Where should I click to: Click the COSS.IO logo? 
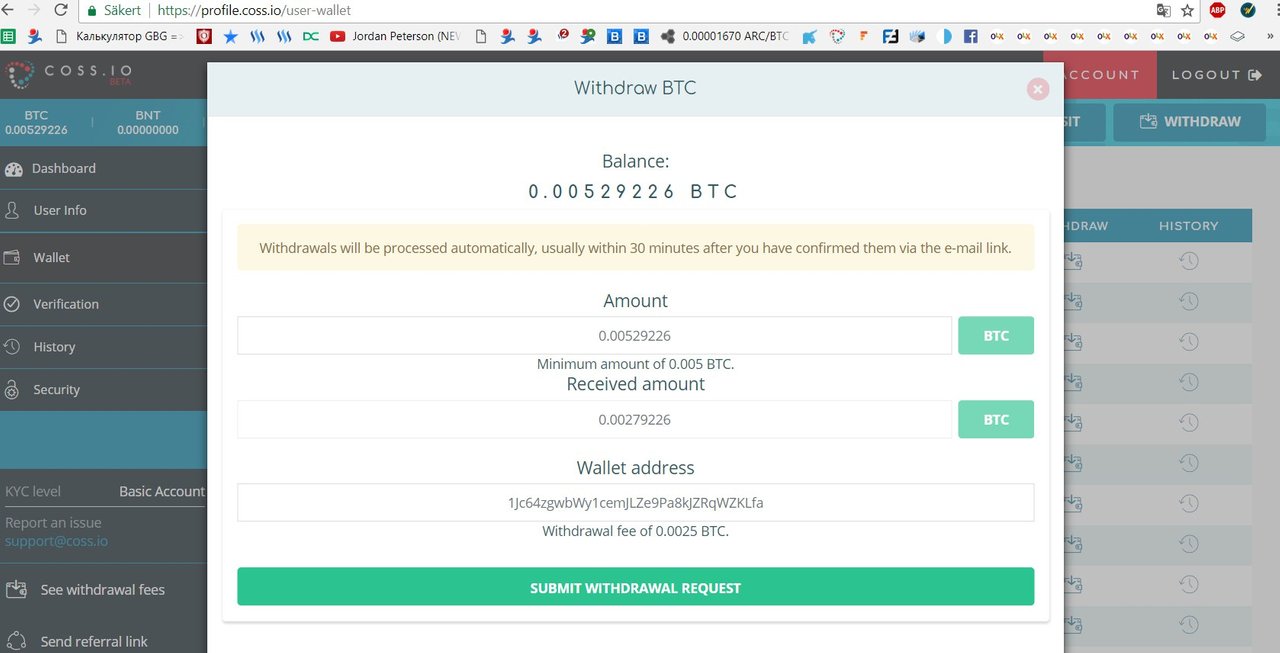point(68,74)
